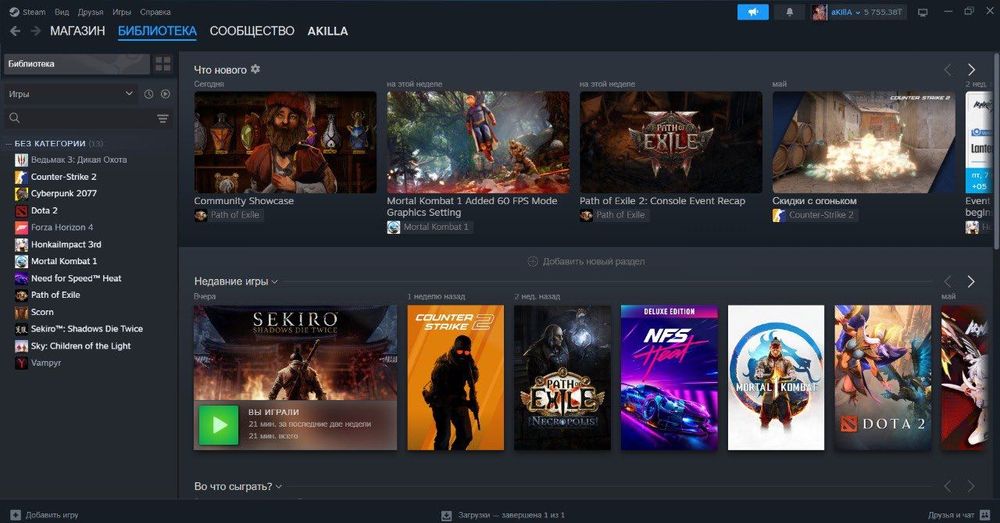This screenshot has height=523, width=1000.
Task: Open the Справка menu
Action: [155, 11]
